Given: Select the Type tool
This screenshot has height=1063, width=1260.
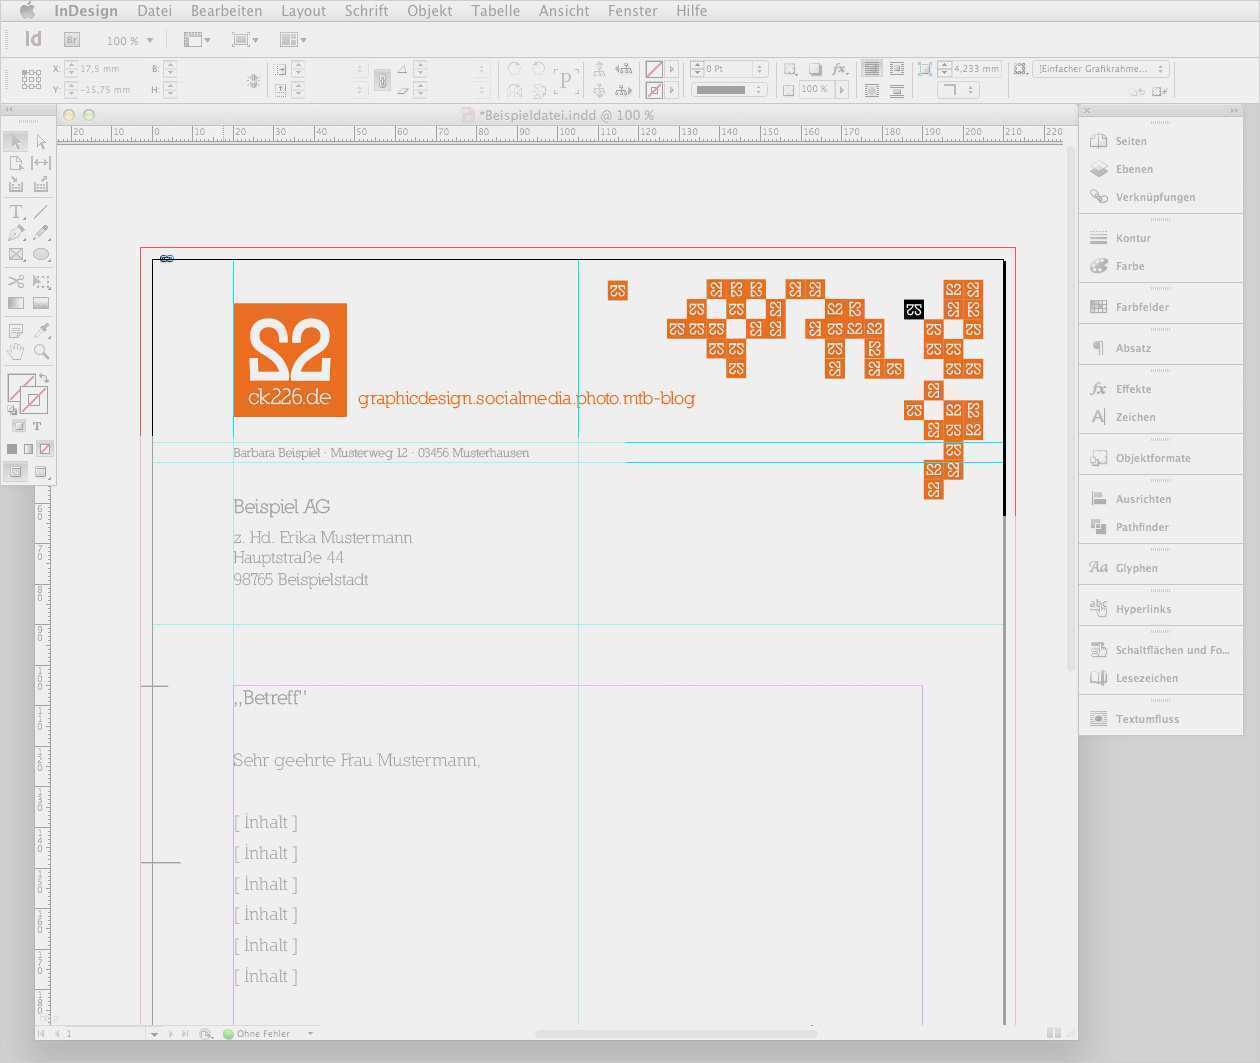Looking at the screenshot, I should (16, 212).
